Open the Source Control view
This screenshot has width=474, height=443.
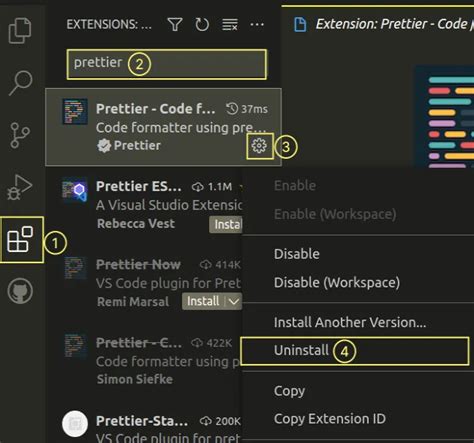[20, 135]
